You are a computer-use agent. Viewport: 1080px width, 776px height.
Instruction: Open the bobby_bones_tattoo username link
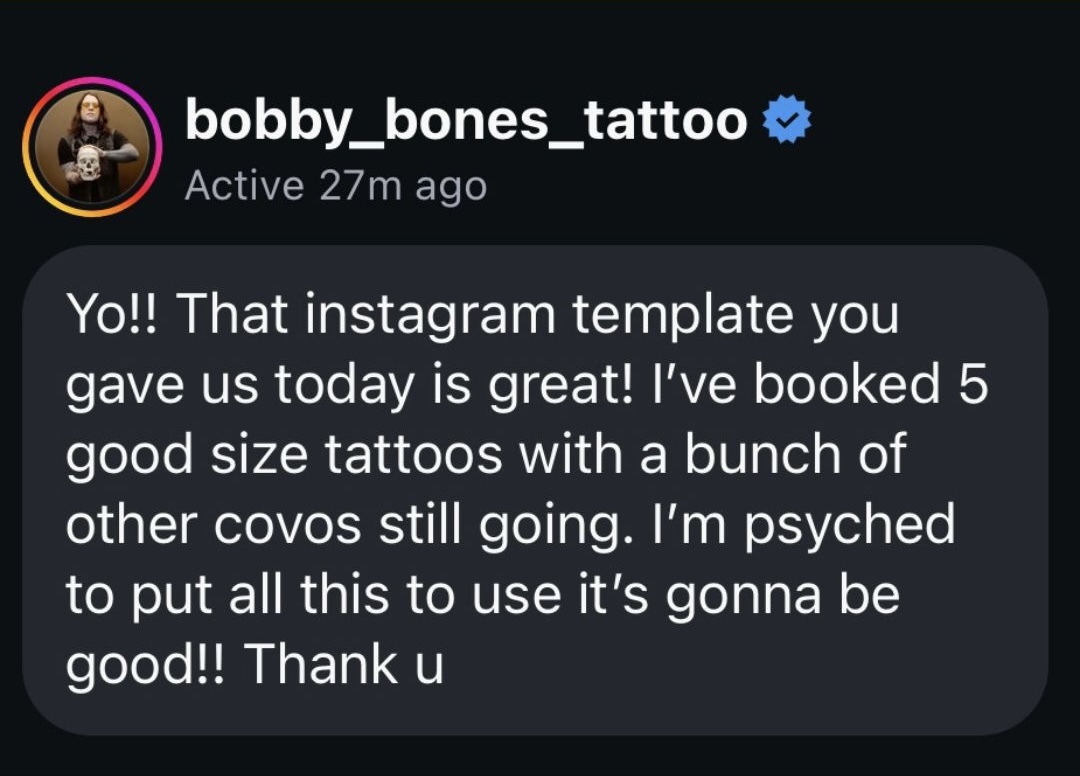(466, 122)
